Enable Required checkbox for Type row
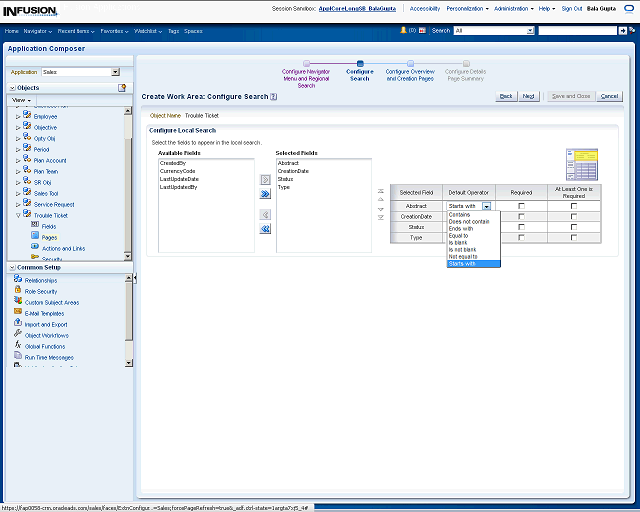Viewport: 640px width, 512px height. [521, 238]
